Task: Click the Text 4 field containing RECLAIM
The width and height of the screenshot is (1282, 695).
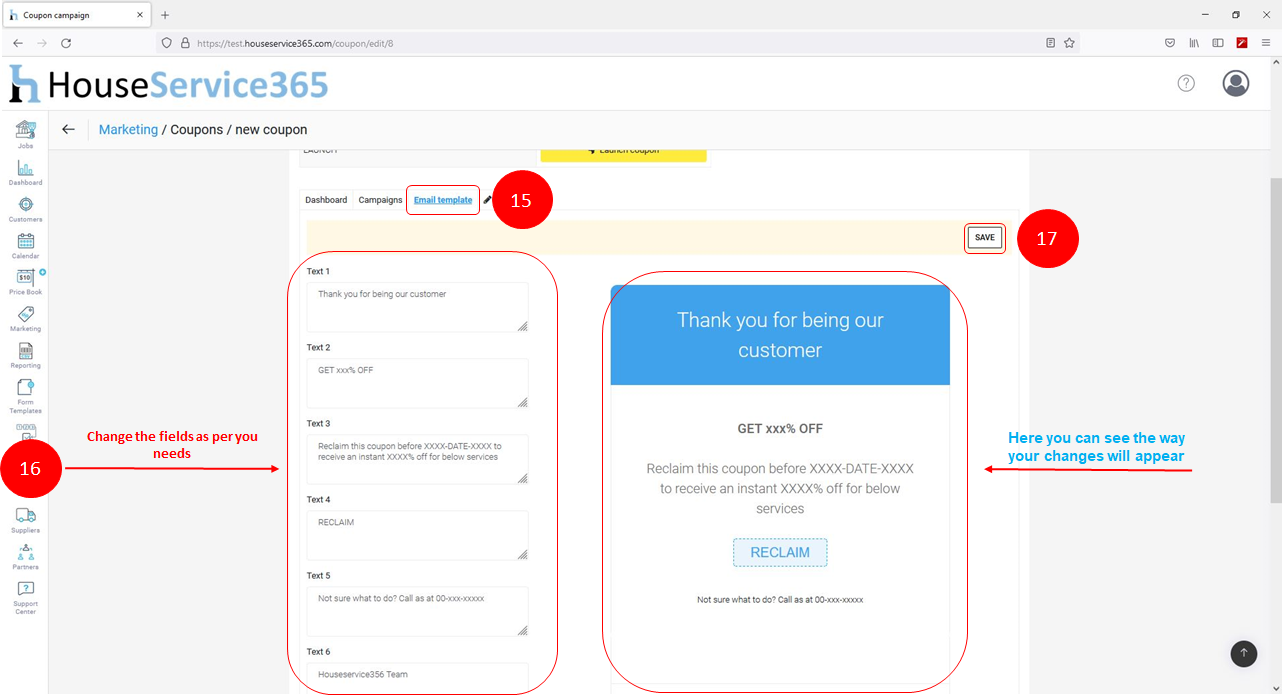Action: [417, 535]
